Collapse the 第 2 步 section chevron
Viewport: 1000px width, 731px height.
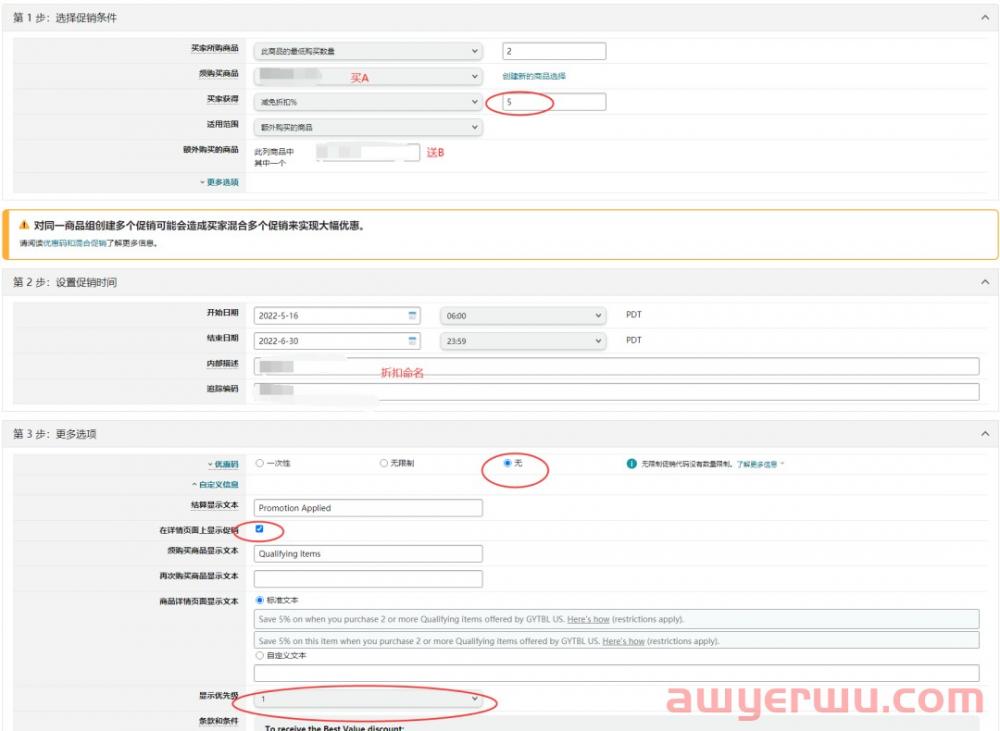(985, 282)
